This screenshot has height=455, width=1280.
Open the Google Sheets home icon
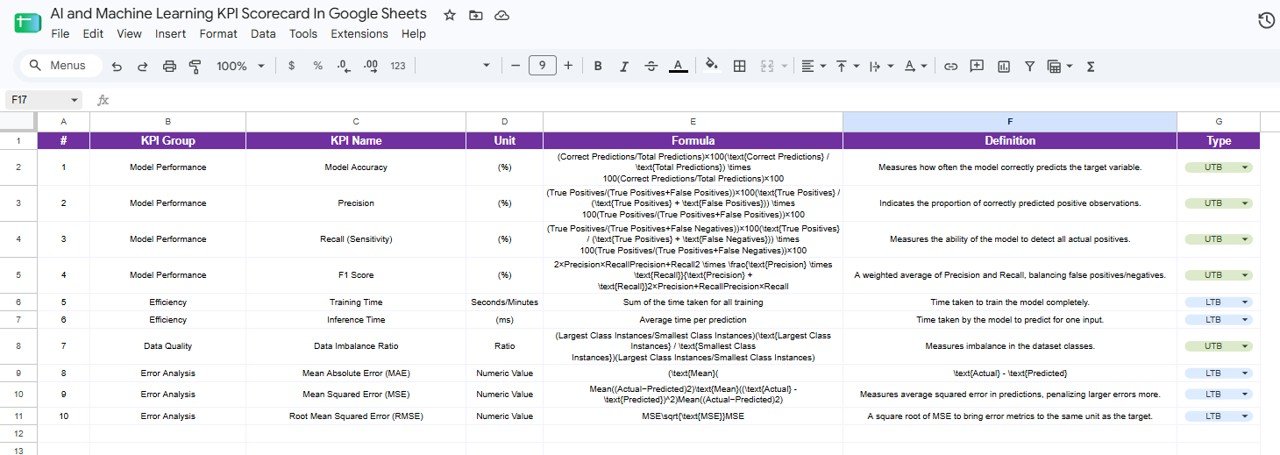[x=27, y=23]
